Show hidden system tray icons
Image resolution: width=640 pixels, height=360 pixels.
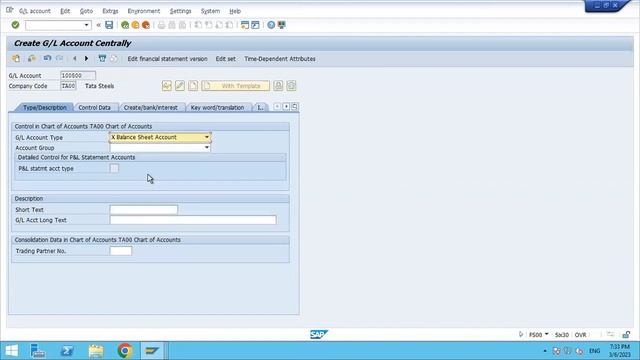(x=545, y=351)
